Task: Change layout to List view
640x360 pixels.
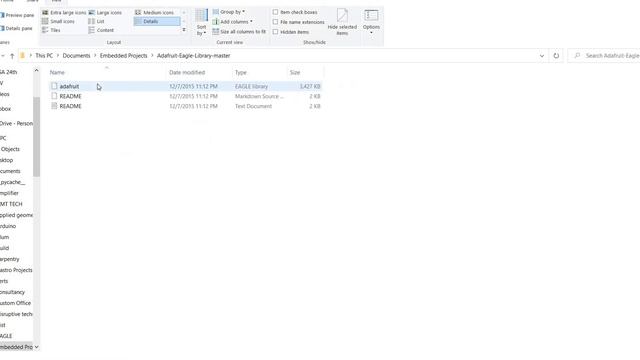Action: click(x=96, y=21)
